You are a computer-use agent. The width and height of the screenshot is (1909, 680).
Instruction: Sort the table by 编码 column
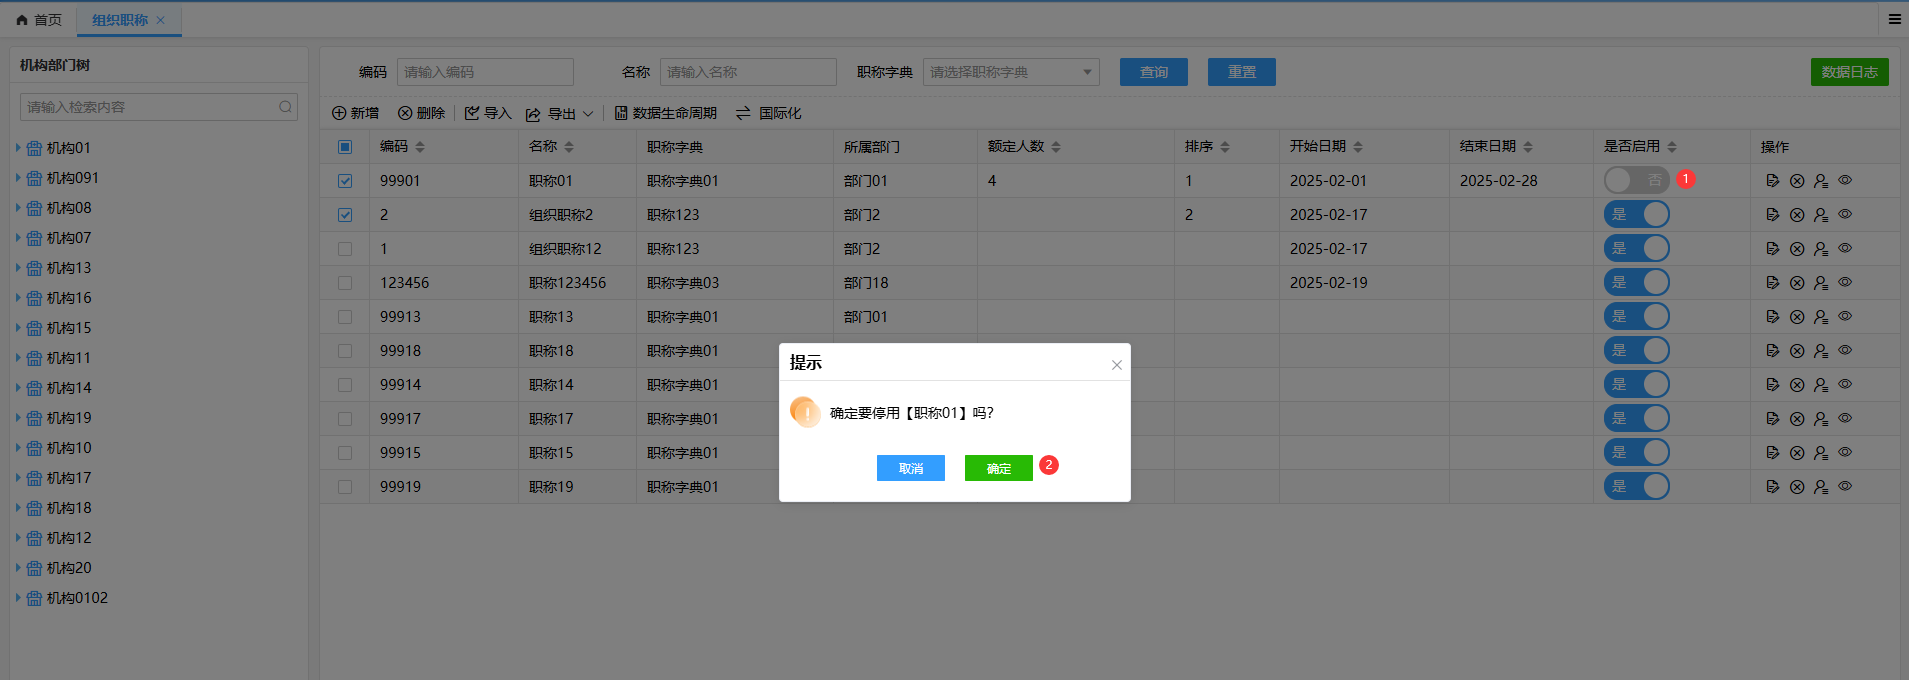tap(420, 147)
